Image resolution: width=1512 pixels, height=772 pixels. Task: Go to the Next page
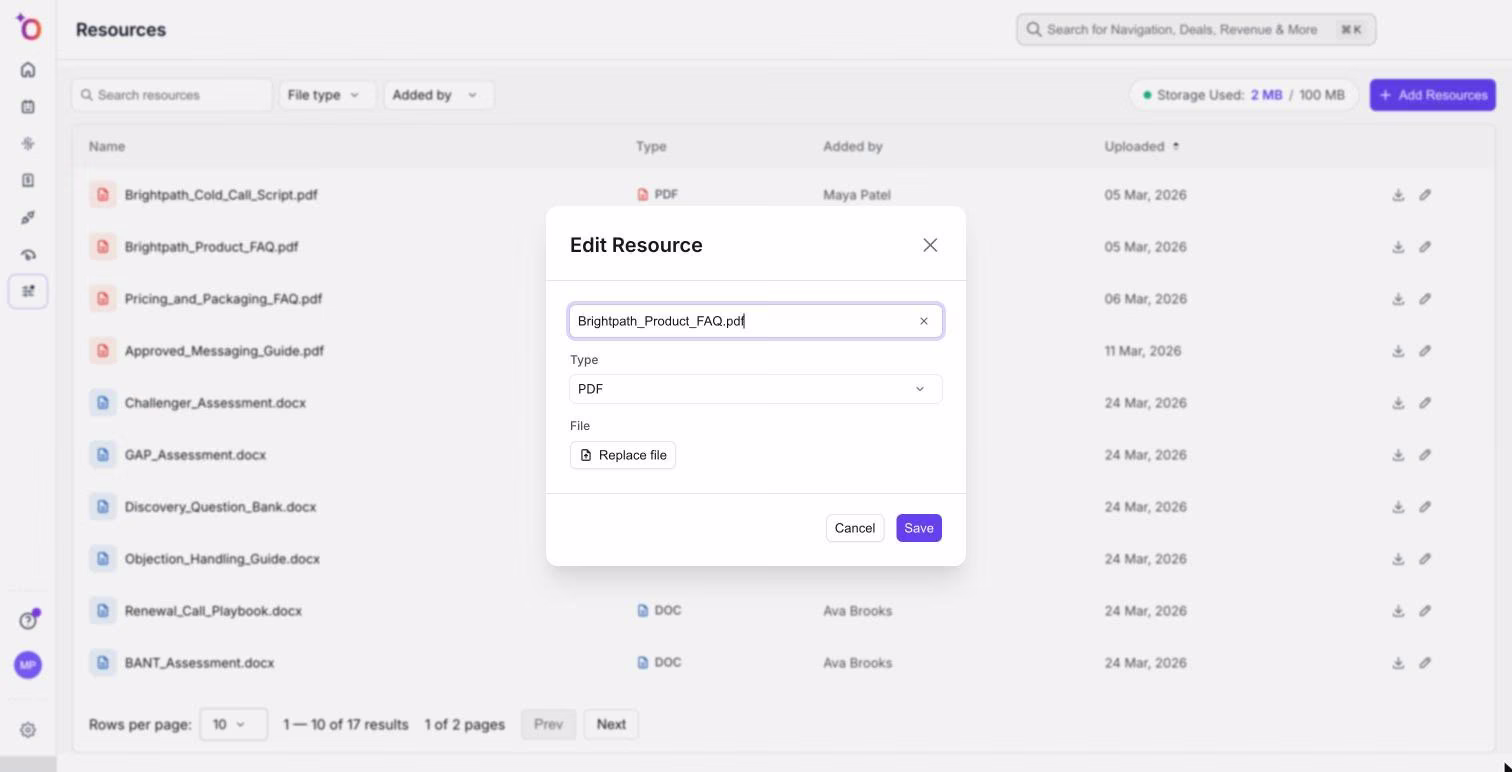pyautogui.click(x=611, y=724)
